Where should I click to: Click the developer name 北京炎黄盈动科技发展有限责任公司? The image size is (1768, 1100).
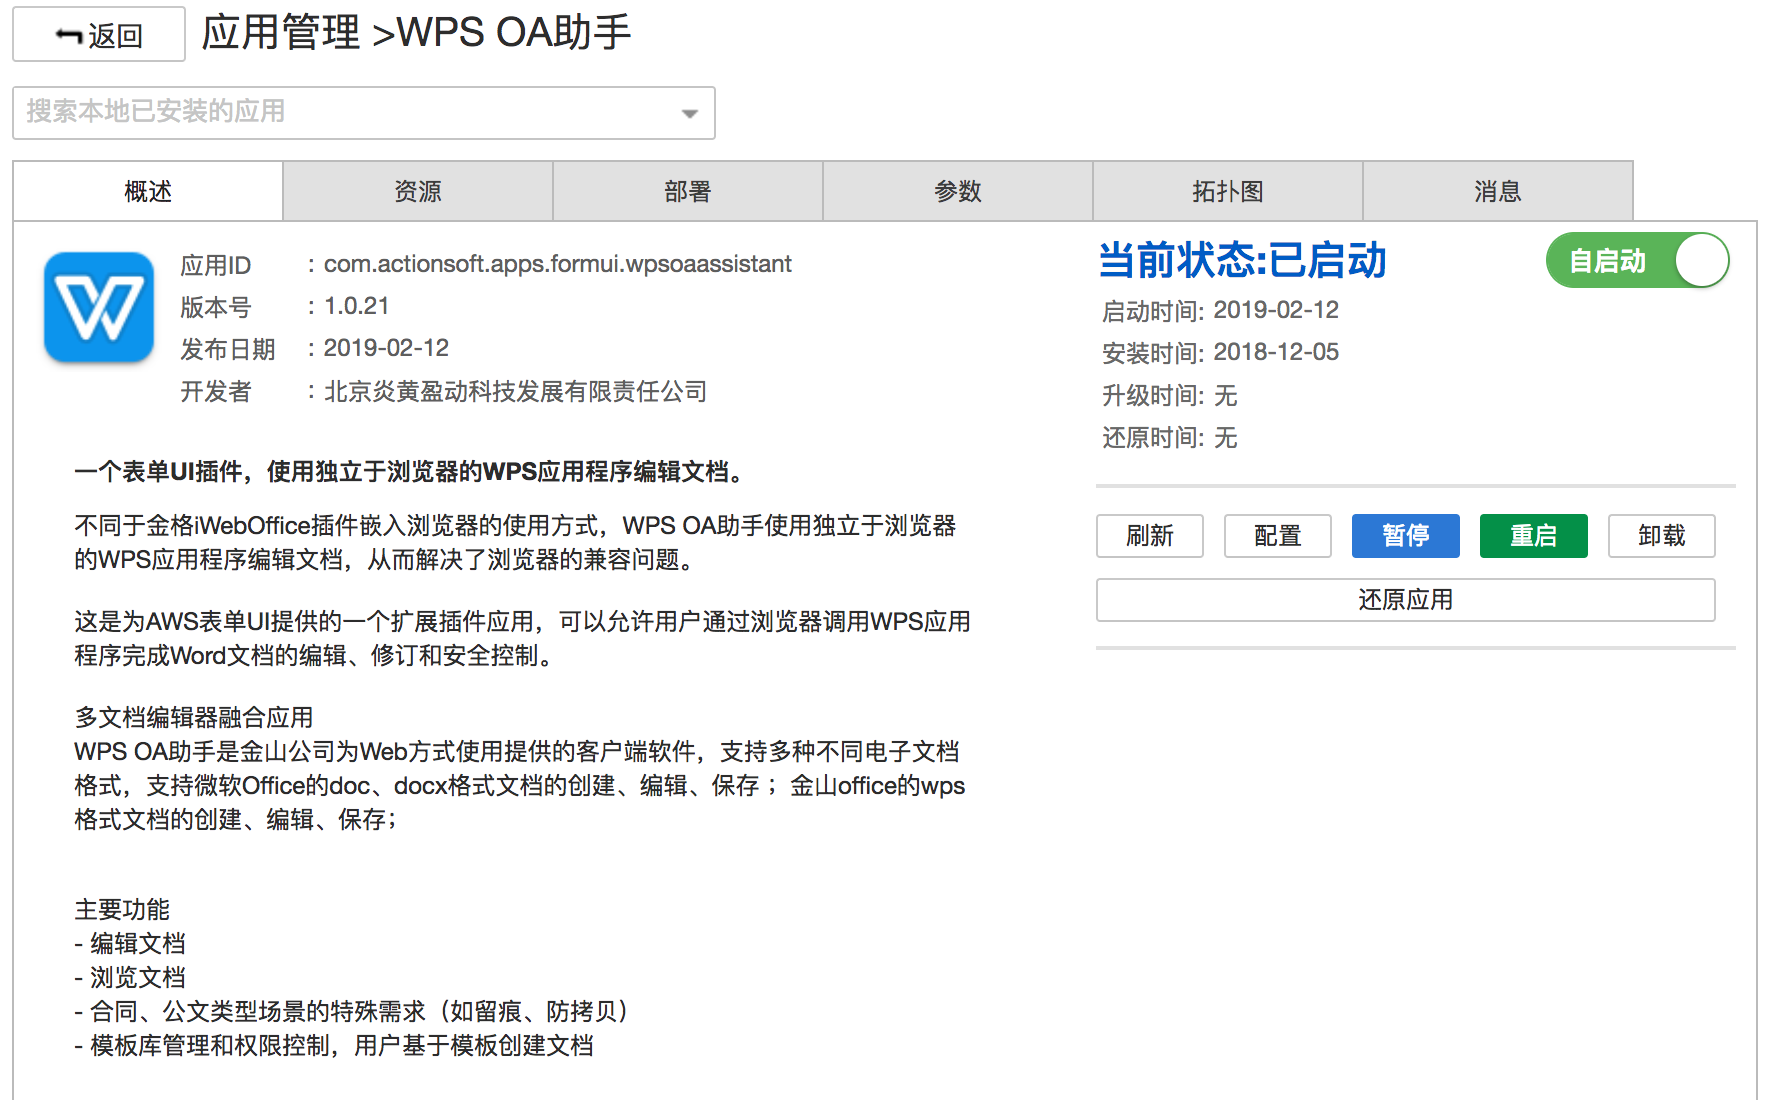[516, 391]
